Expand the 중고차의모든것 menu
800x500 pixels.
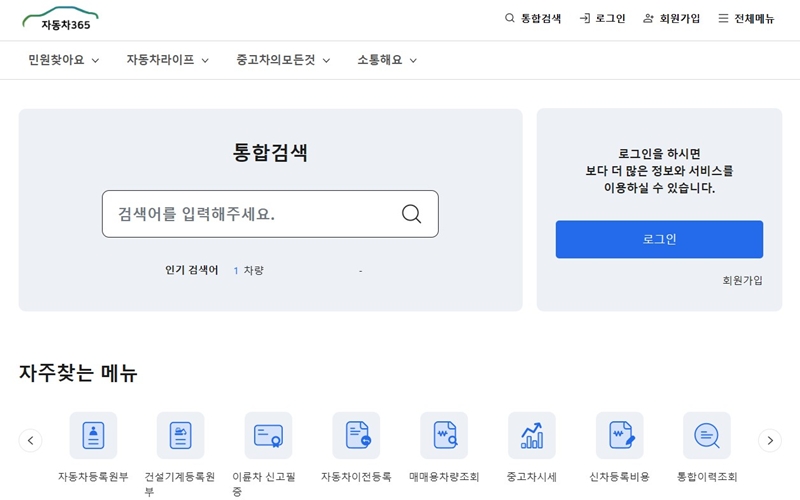pyautogui.click(x=283, y=60)
